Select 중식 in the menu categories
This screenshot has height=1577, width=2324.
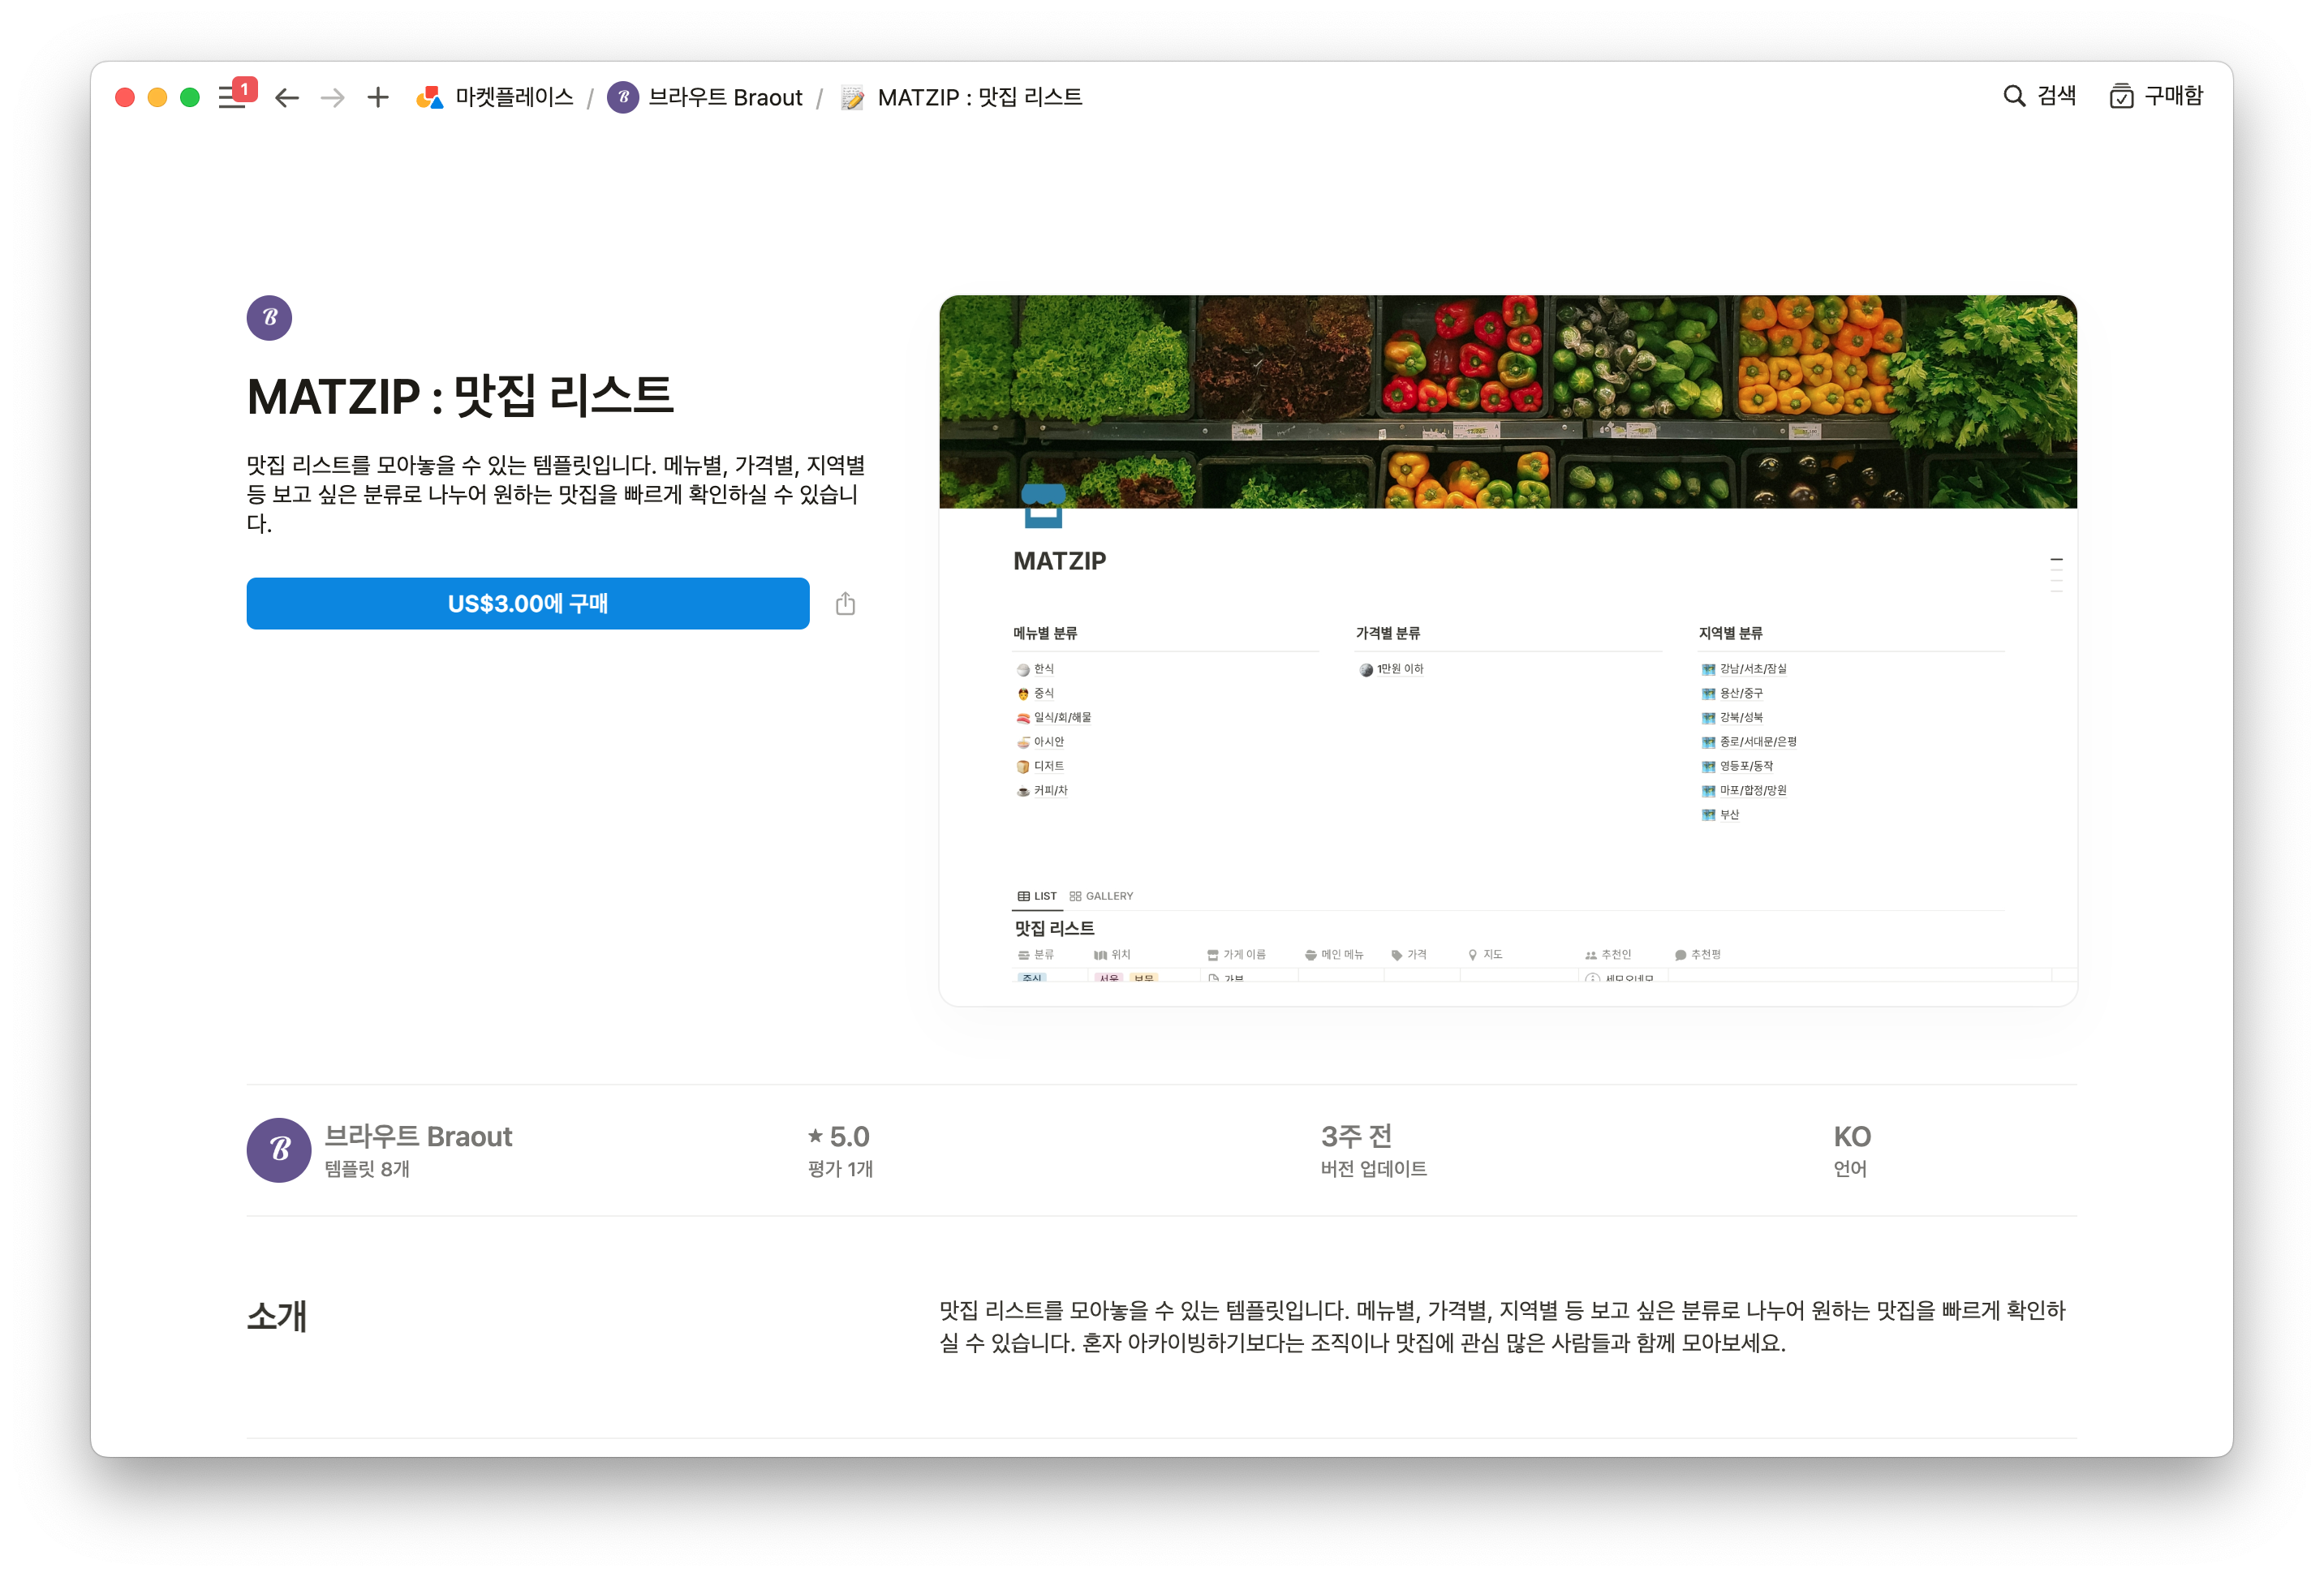[1035, 693]
